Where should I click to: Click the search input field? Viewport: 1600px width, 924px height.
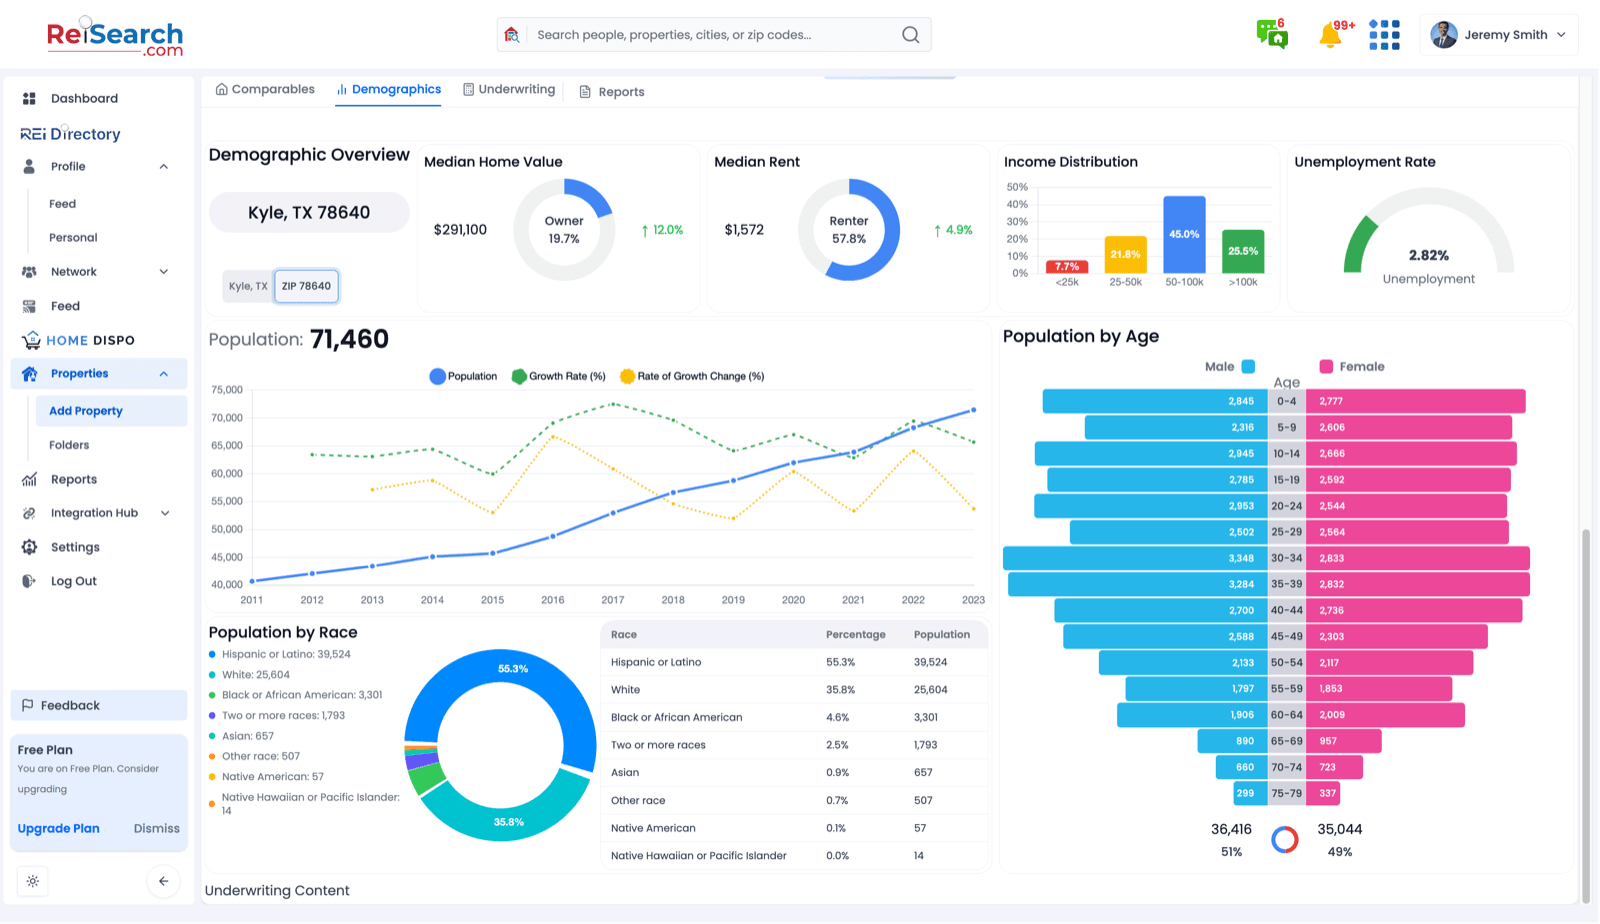(712, 35)
